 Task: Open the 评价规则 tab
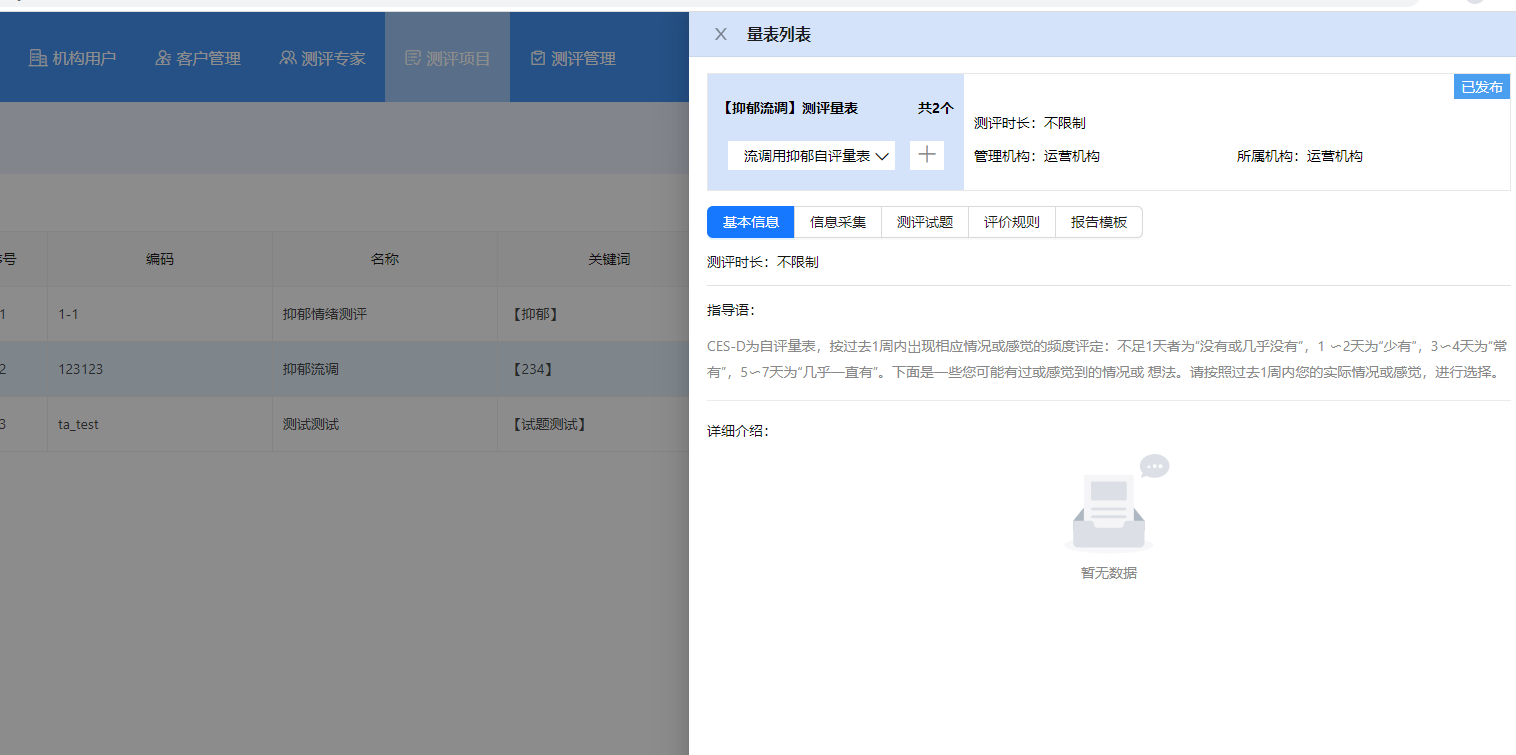(1011, 222)
